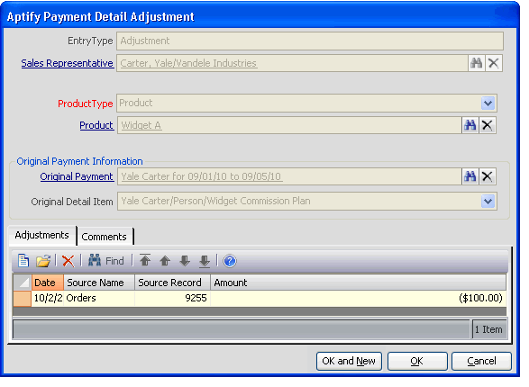Move up one record in grid
The image size is (529, 387).
point(165,261)
